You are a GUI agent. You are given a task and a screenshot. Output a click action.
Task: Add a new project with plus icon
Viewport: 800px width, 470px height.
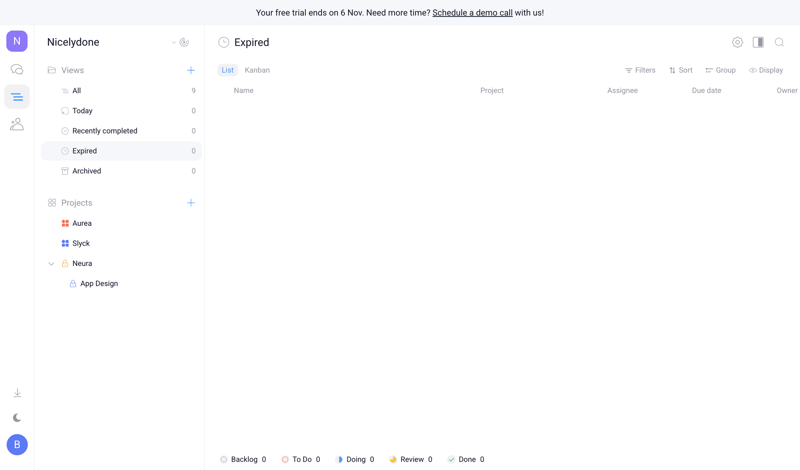(191, 203)
